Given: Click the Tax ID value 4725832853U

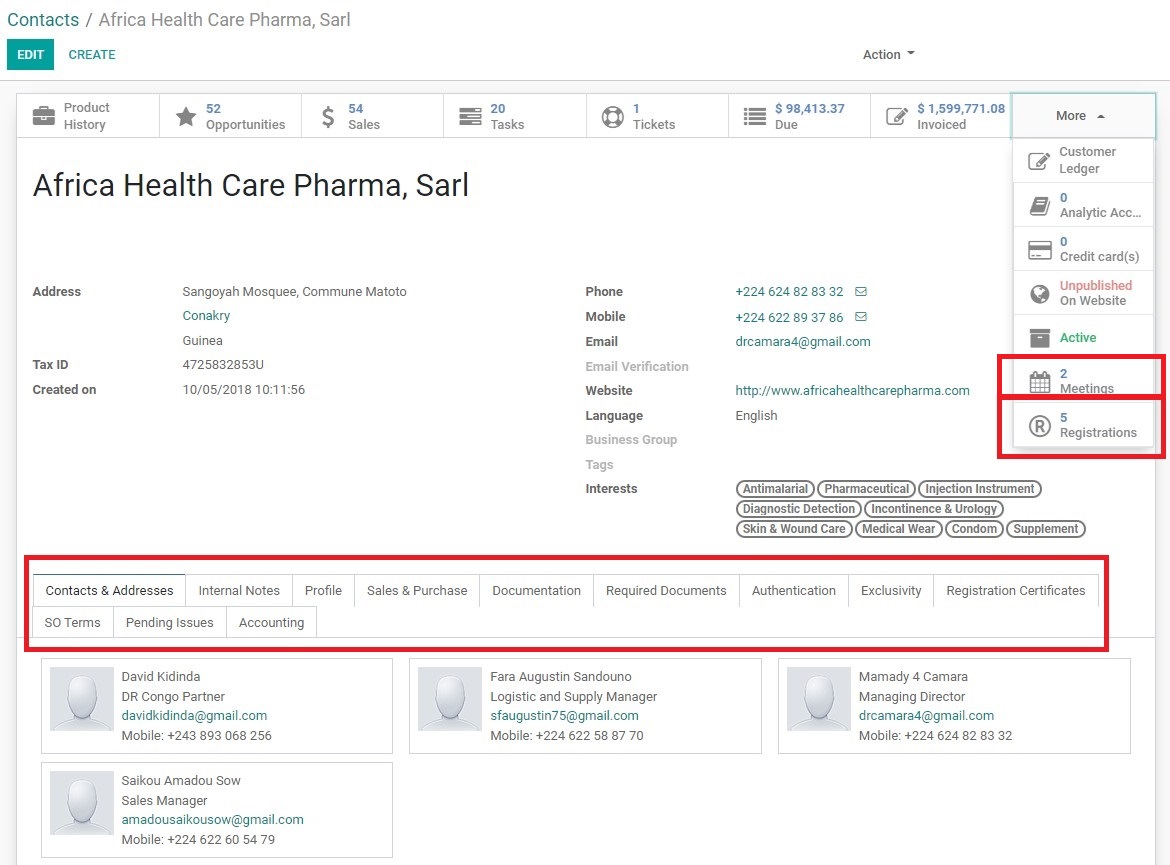Looking at the screenshot, I should [x=223, y=365].
